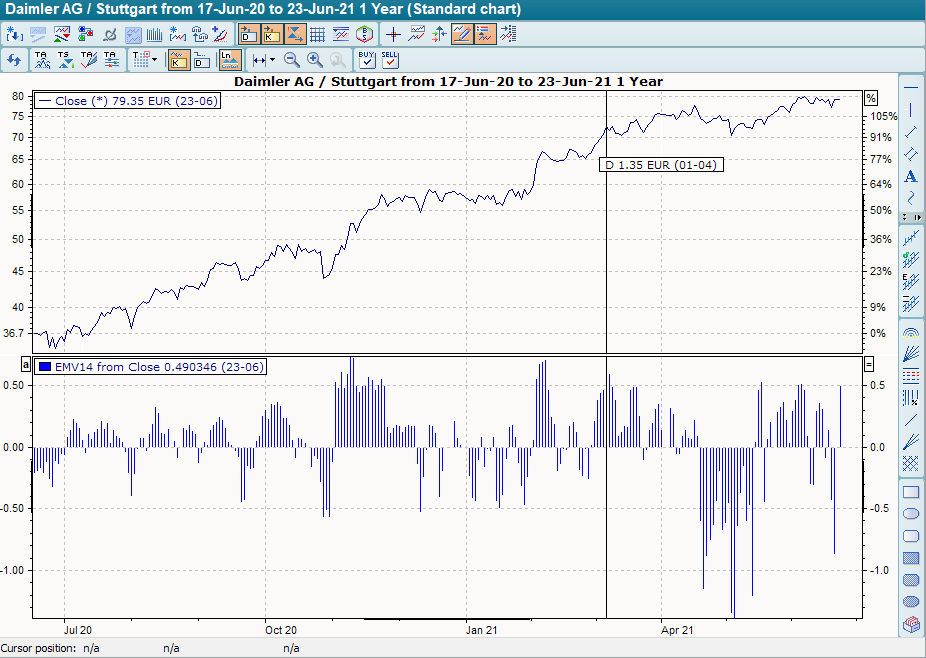Screen dimensions: 926x658
Task: Select the text tool A in right sidebar
Action: (910, 176)
